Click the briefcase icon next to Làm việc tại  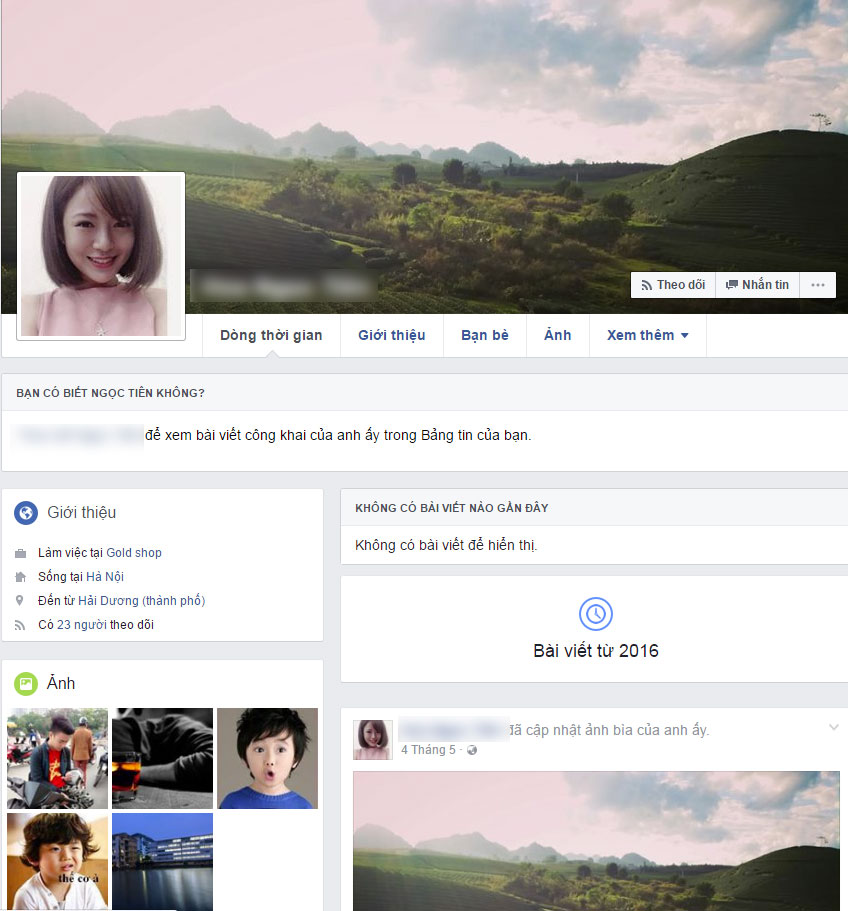click(20, 553)
